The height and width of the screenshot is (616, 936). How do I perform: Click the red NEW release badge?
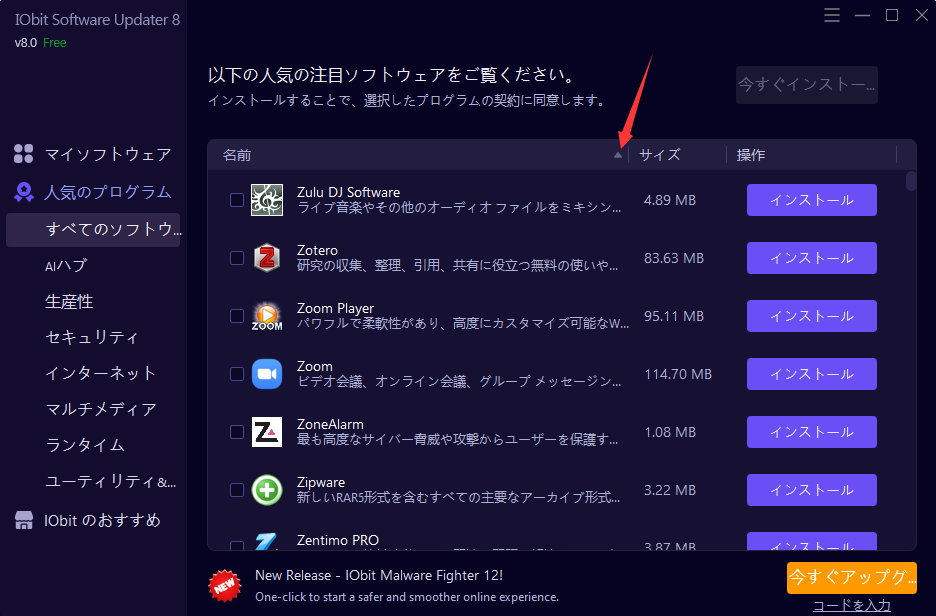[225, 586]
